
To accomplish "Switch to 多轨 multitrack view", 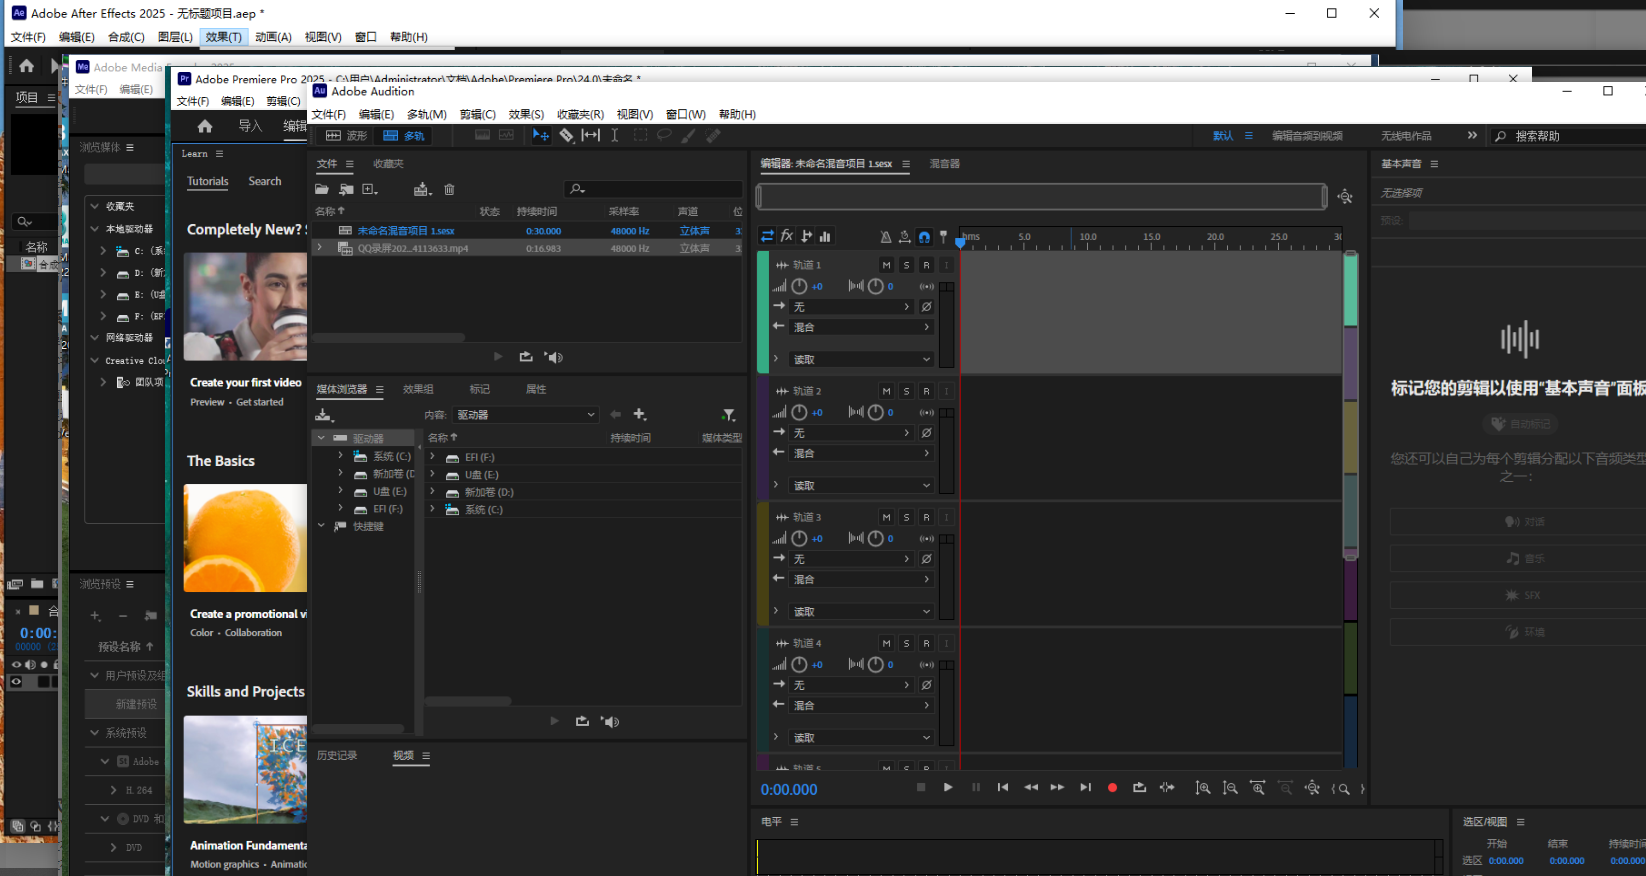I will [x=404, y=135].
